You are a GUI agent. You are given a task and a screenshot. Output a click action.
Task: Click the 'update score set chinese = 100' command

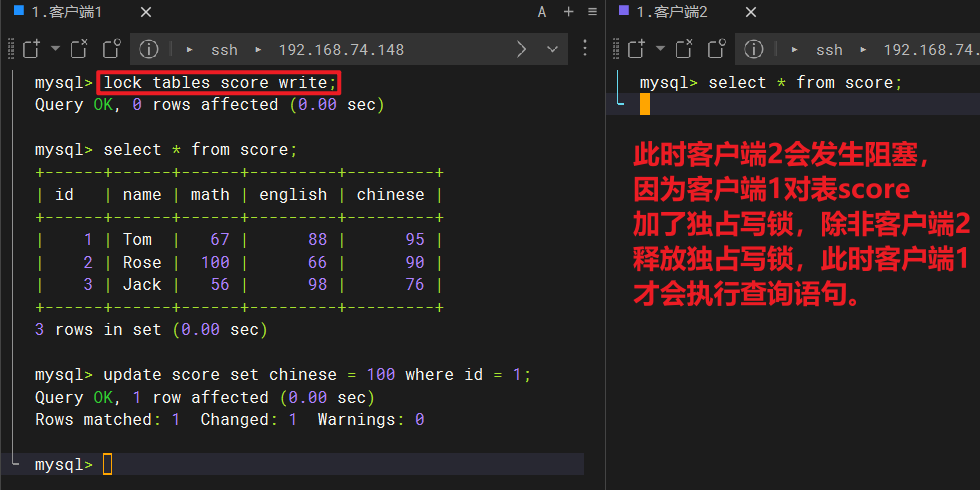click(317, 375)
